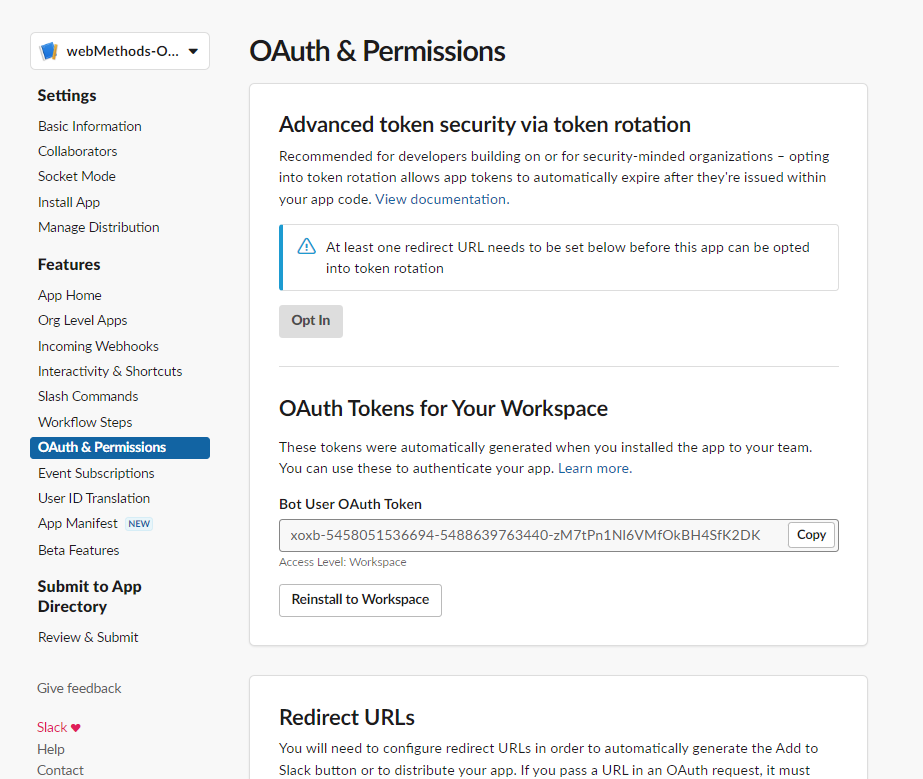The height and width of the screenshot is (779, 923).
Task: Select Incoming Webhooks in sidebar
Action: pos(98,346)
